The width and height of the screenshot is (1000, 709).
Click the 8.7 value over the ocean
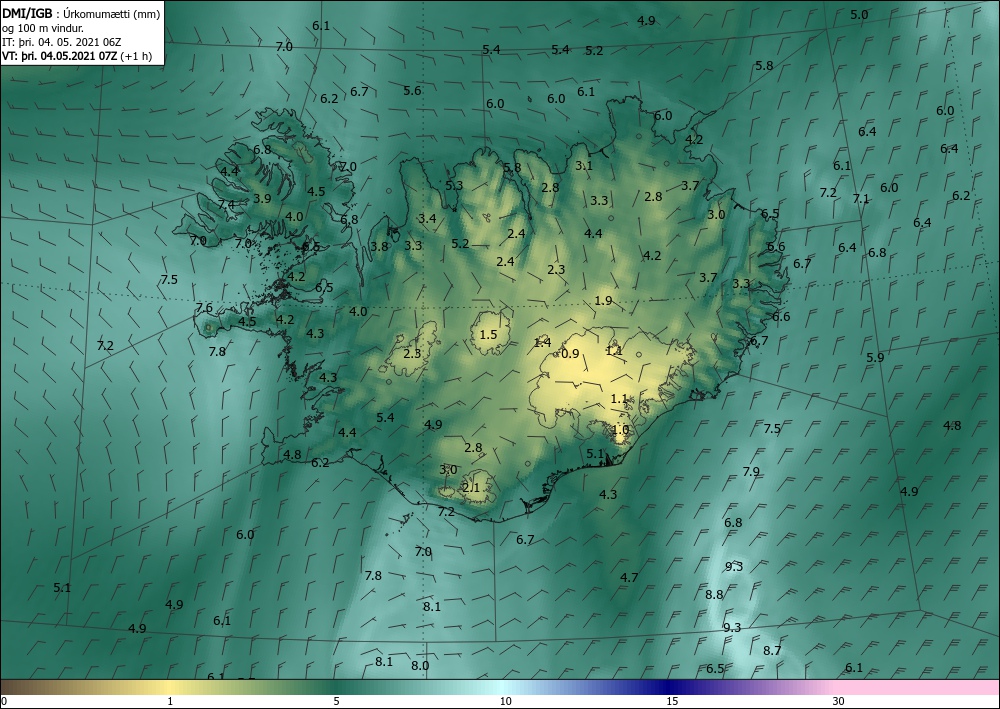(772, 651)
